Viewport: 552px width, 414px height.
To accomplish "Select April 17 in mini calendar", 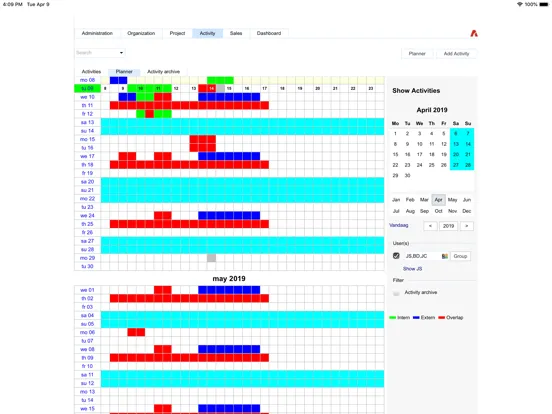I will point(419,154).
